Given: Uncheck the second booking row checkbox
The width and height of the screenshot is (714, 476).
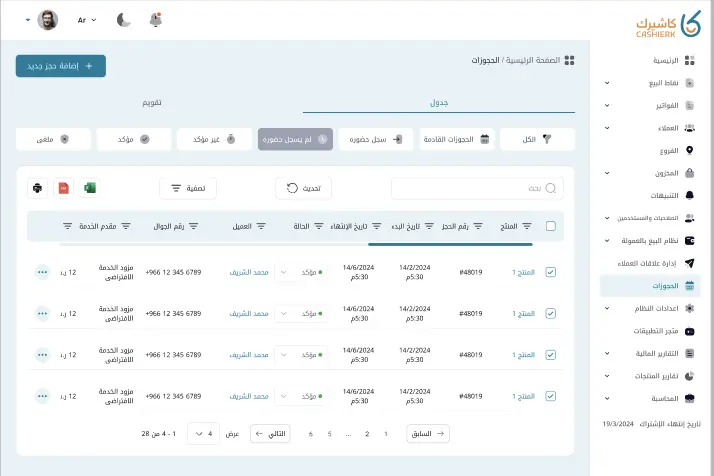Looking at the screenshot, I should (x=551, y=313).
